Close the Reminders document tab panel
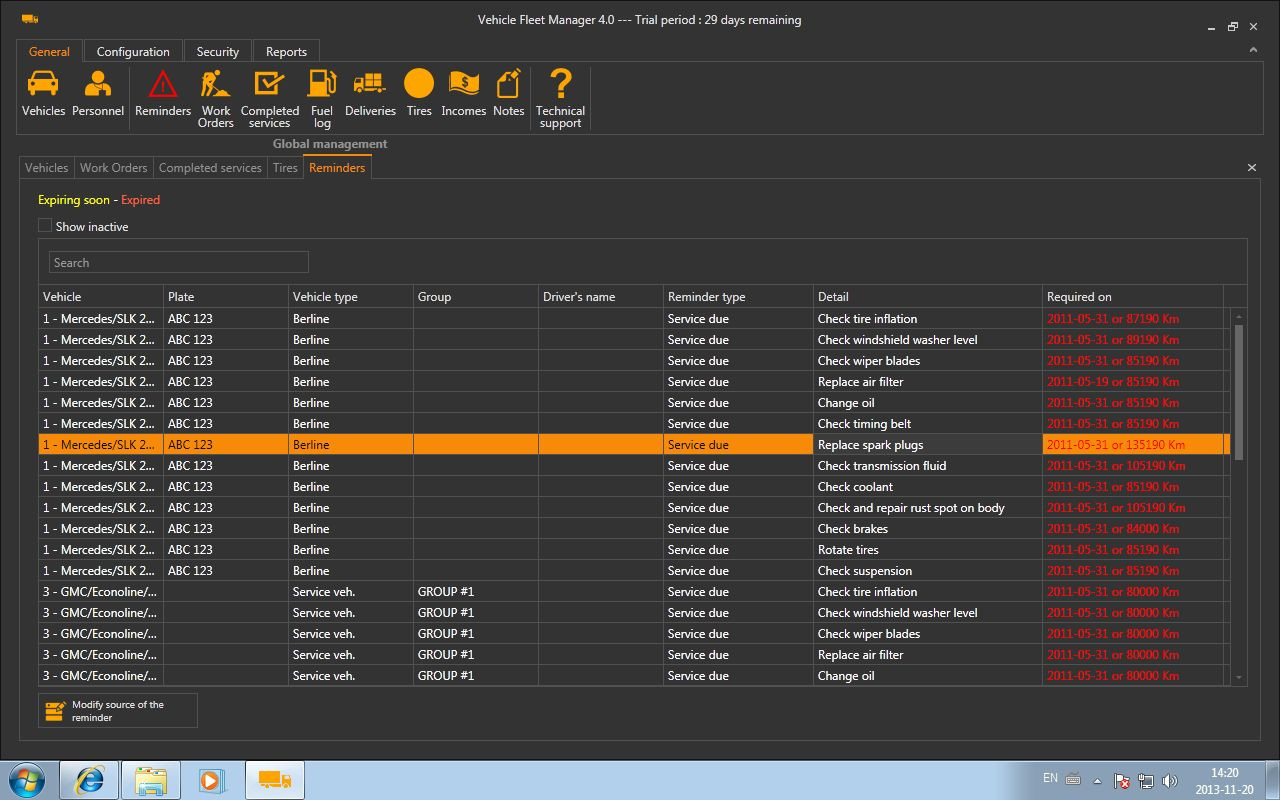Screen dimensions: 1280x800 pyautogui.click(x=1252, y=168)
